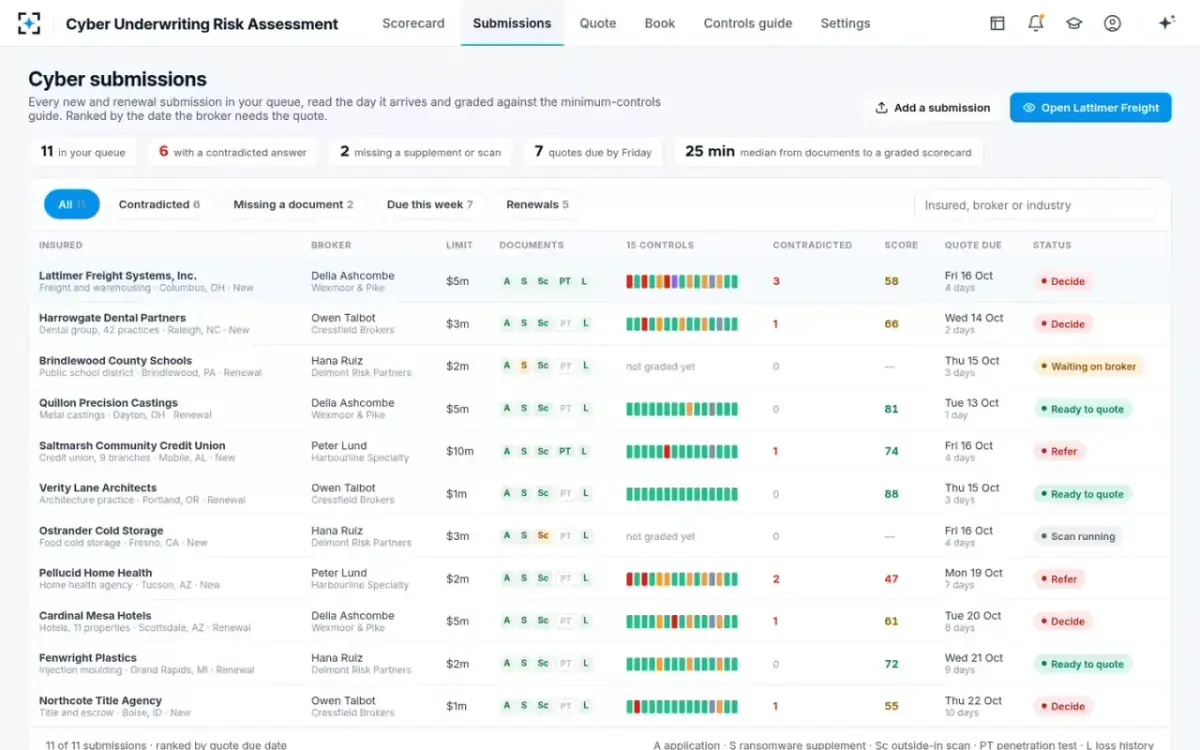Screen dimensions: 1200x750
Task: Sort by the Quote Due column header
Action: tap(973, 245)
